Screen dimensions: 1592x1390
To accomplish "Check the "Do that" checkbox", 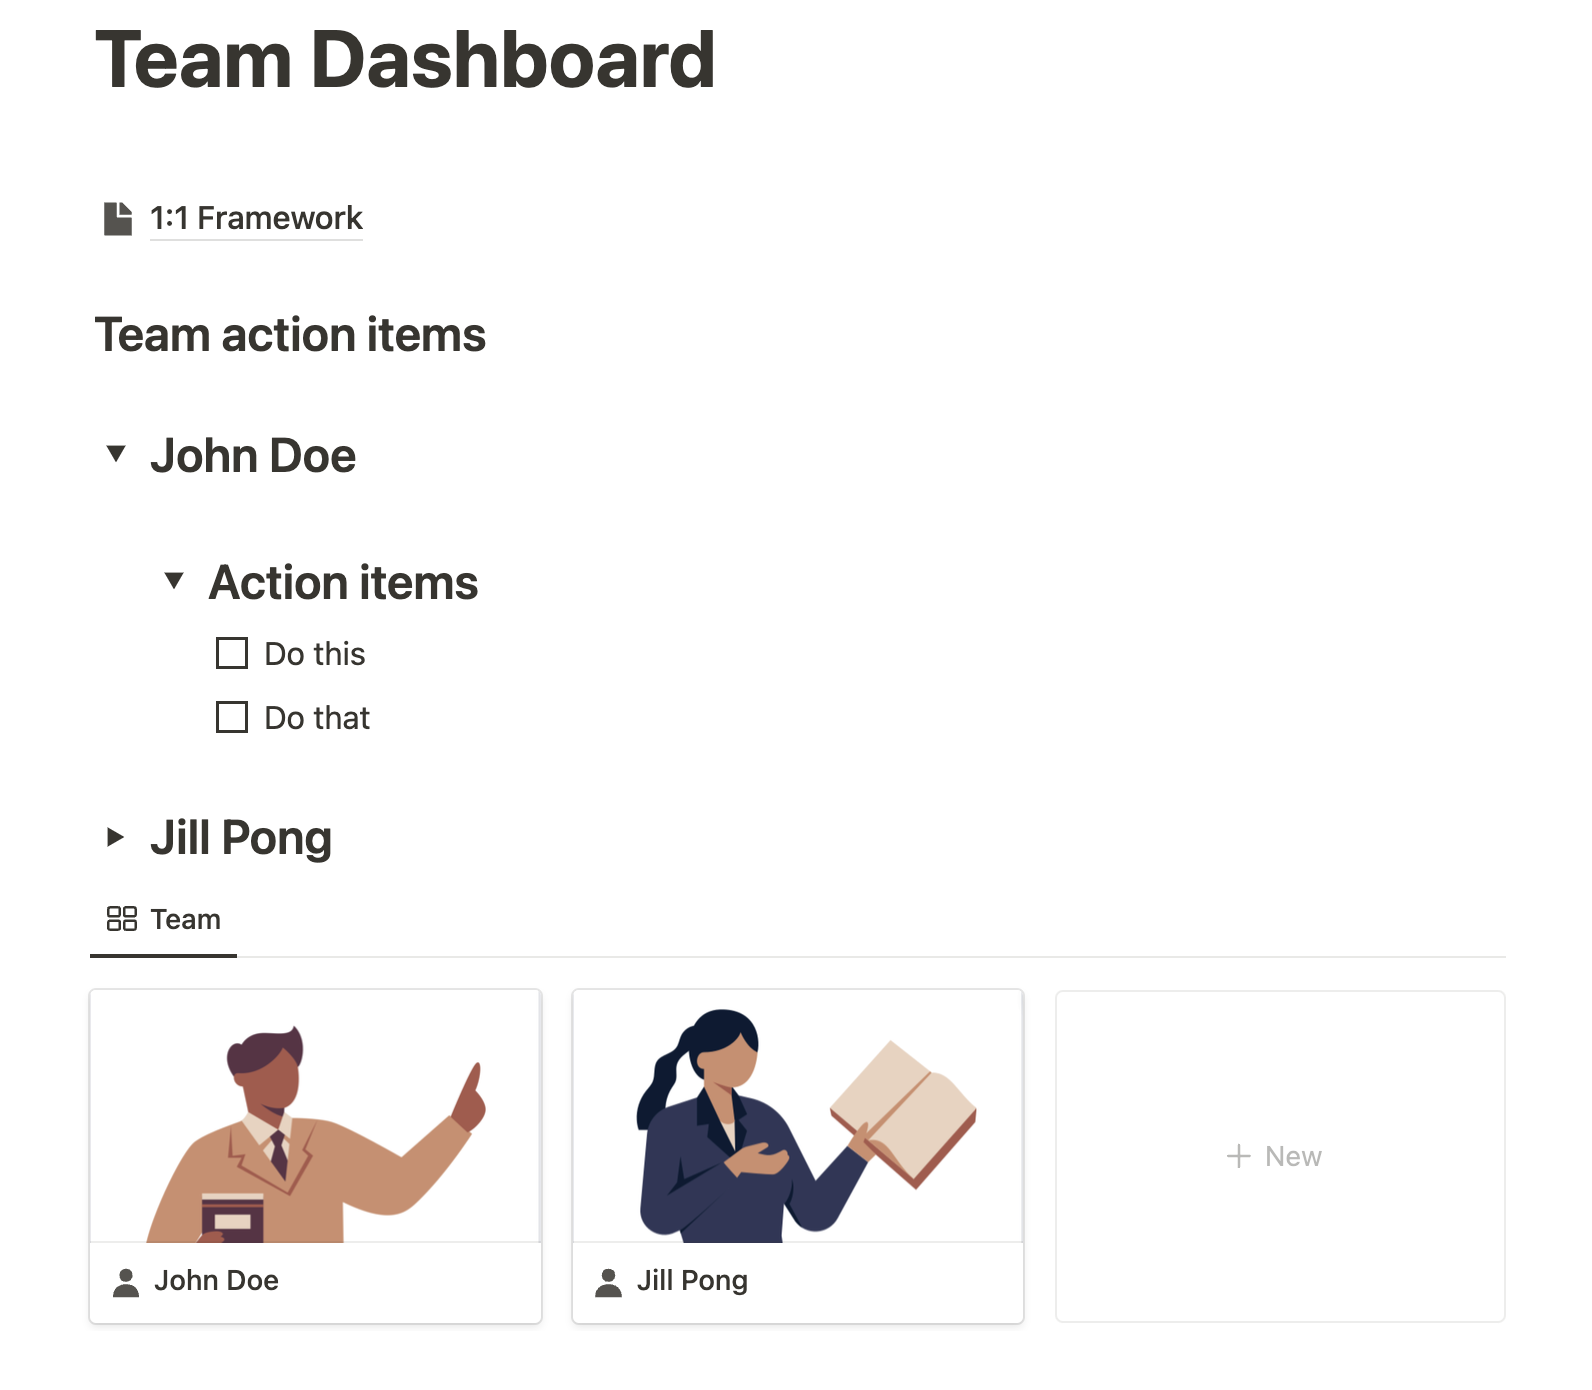I will (x=232, y=718).
